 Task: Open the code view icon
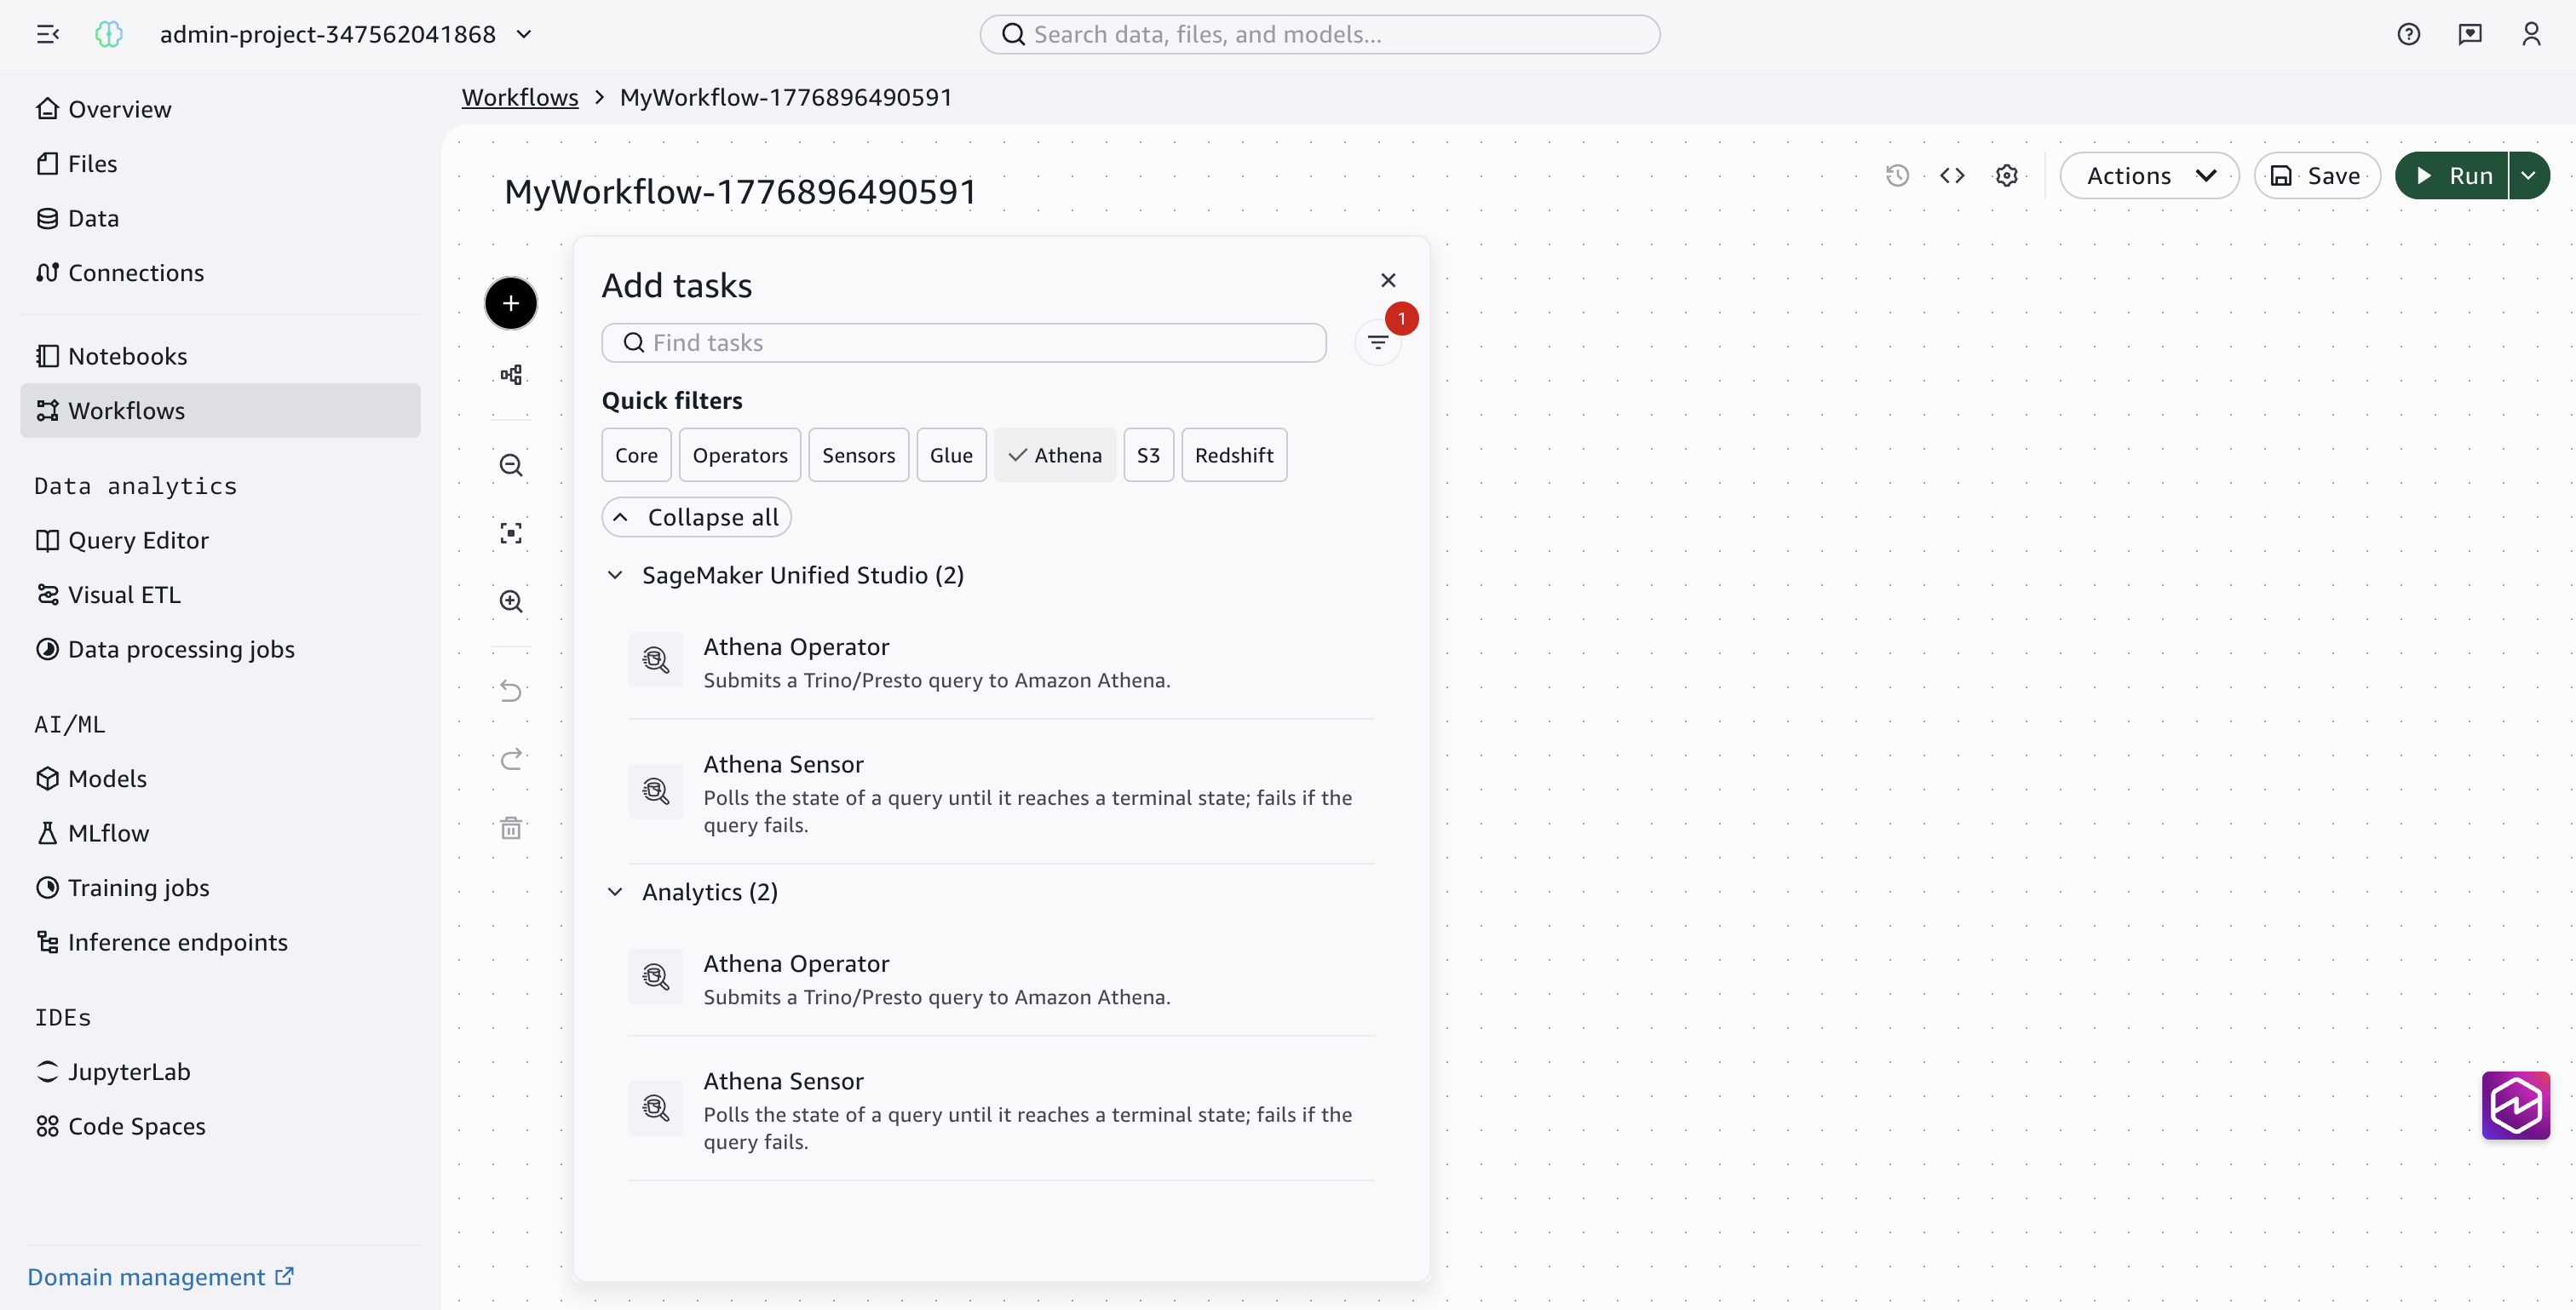click(1952, 176)
